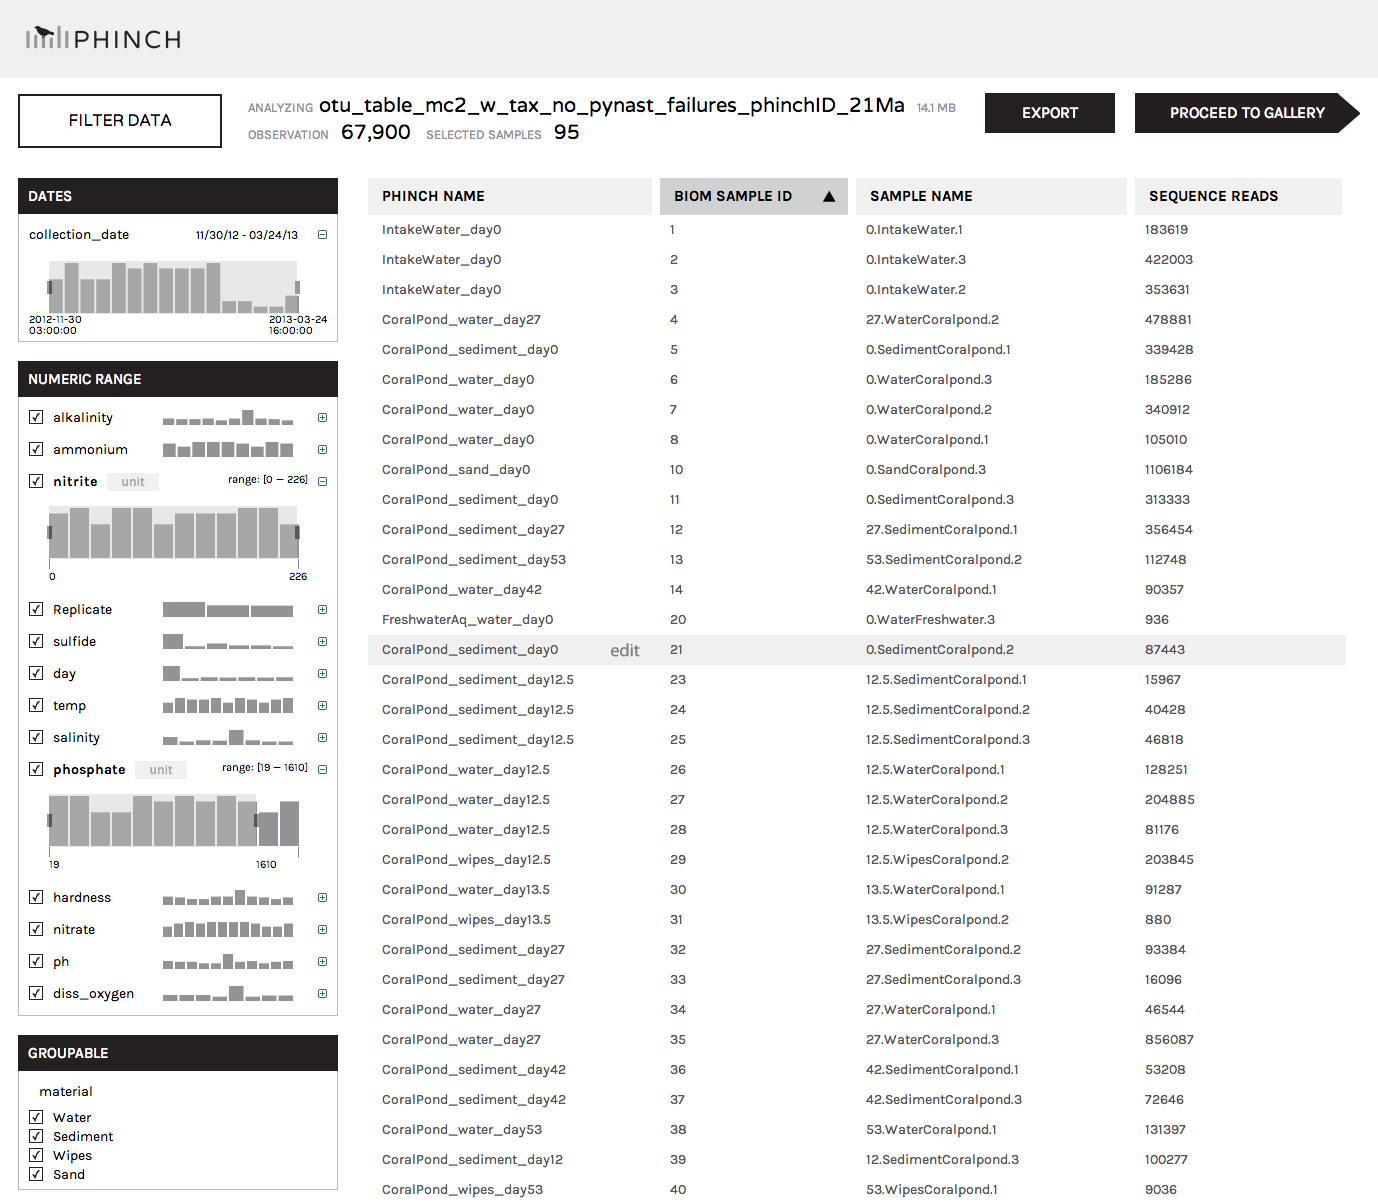Grab the right handle of the date slider
Screen dimensions: 1378x1202
click(x=297, y=287)
